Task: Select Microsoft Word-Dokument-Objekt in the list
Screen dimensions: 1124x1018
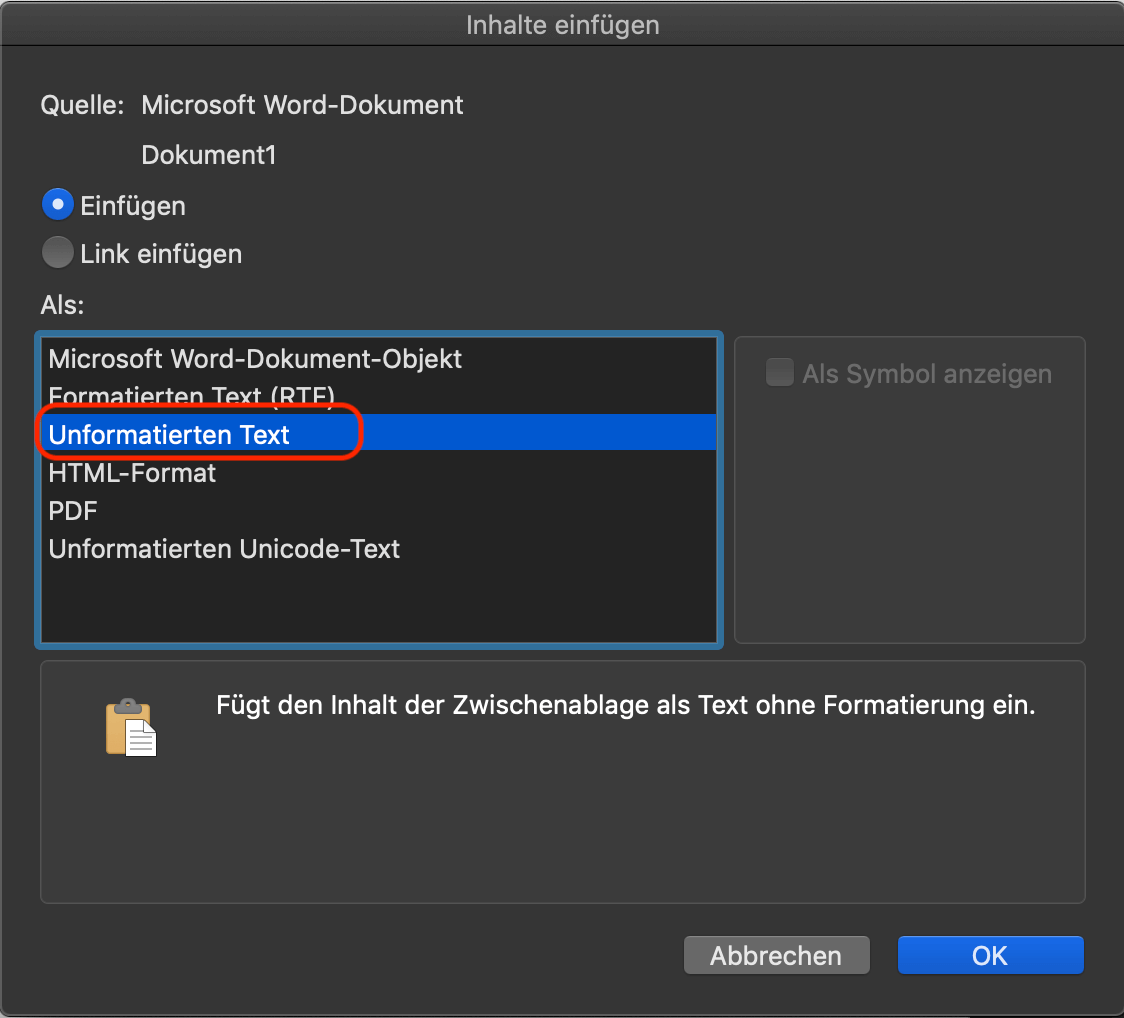Action: pyautogui.click(x=378, y=358)
